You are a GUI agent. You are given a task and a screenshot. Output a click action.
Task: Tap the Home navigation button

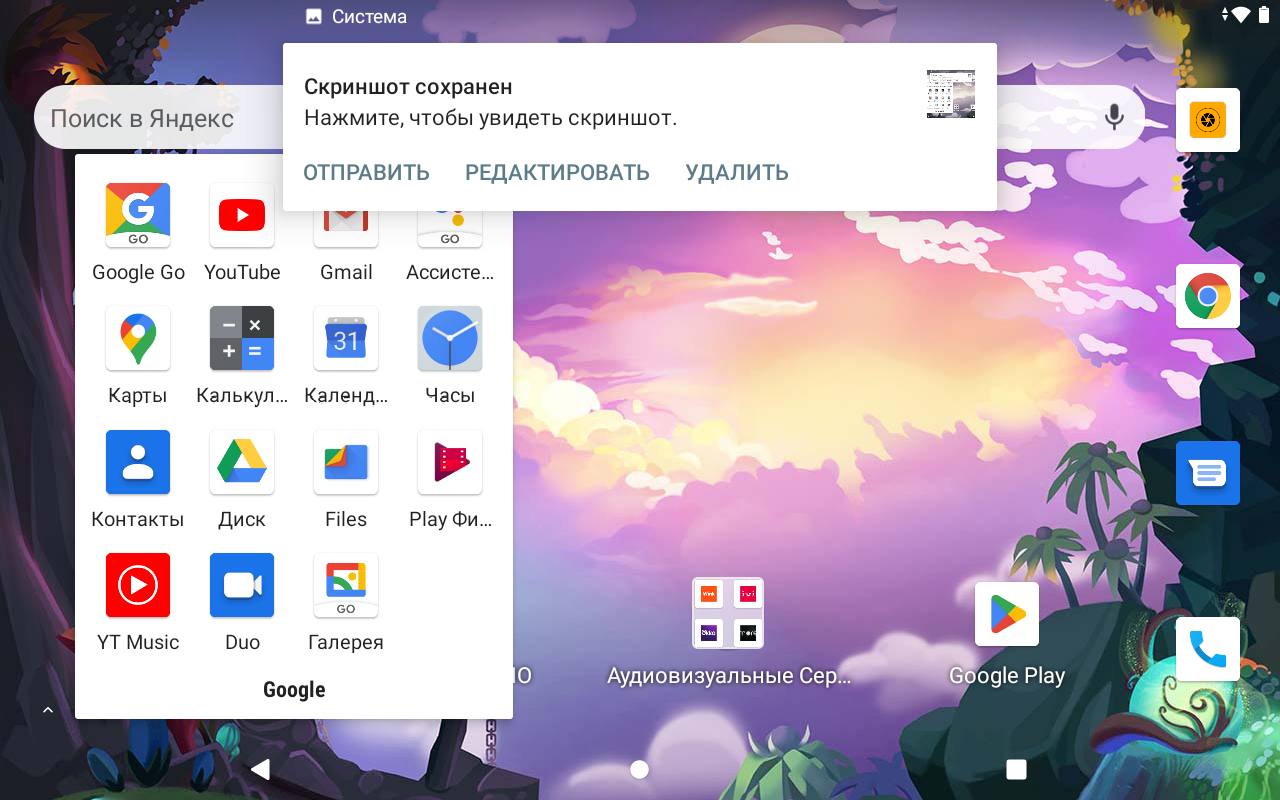(x=640, y=769)
